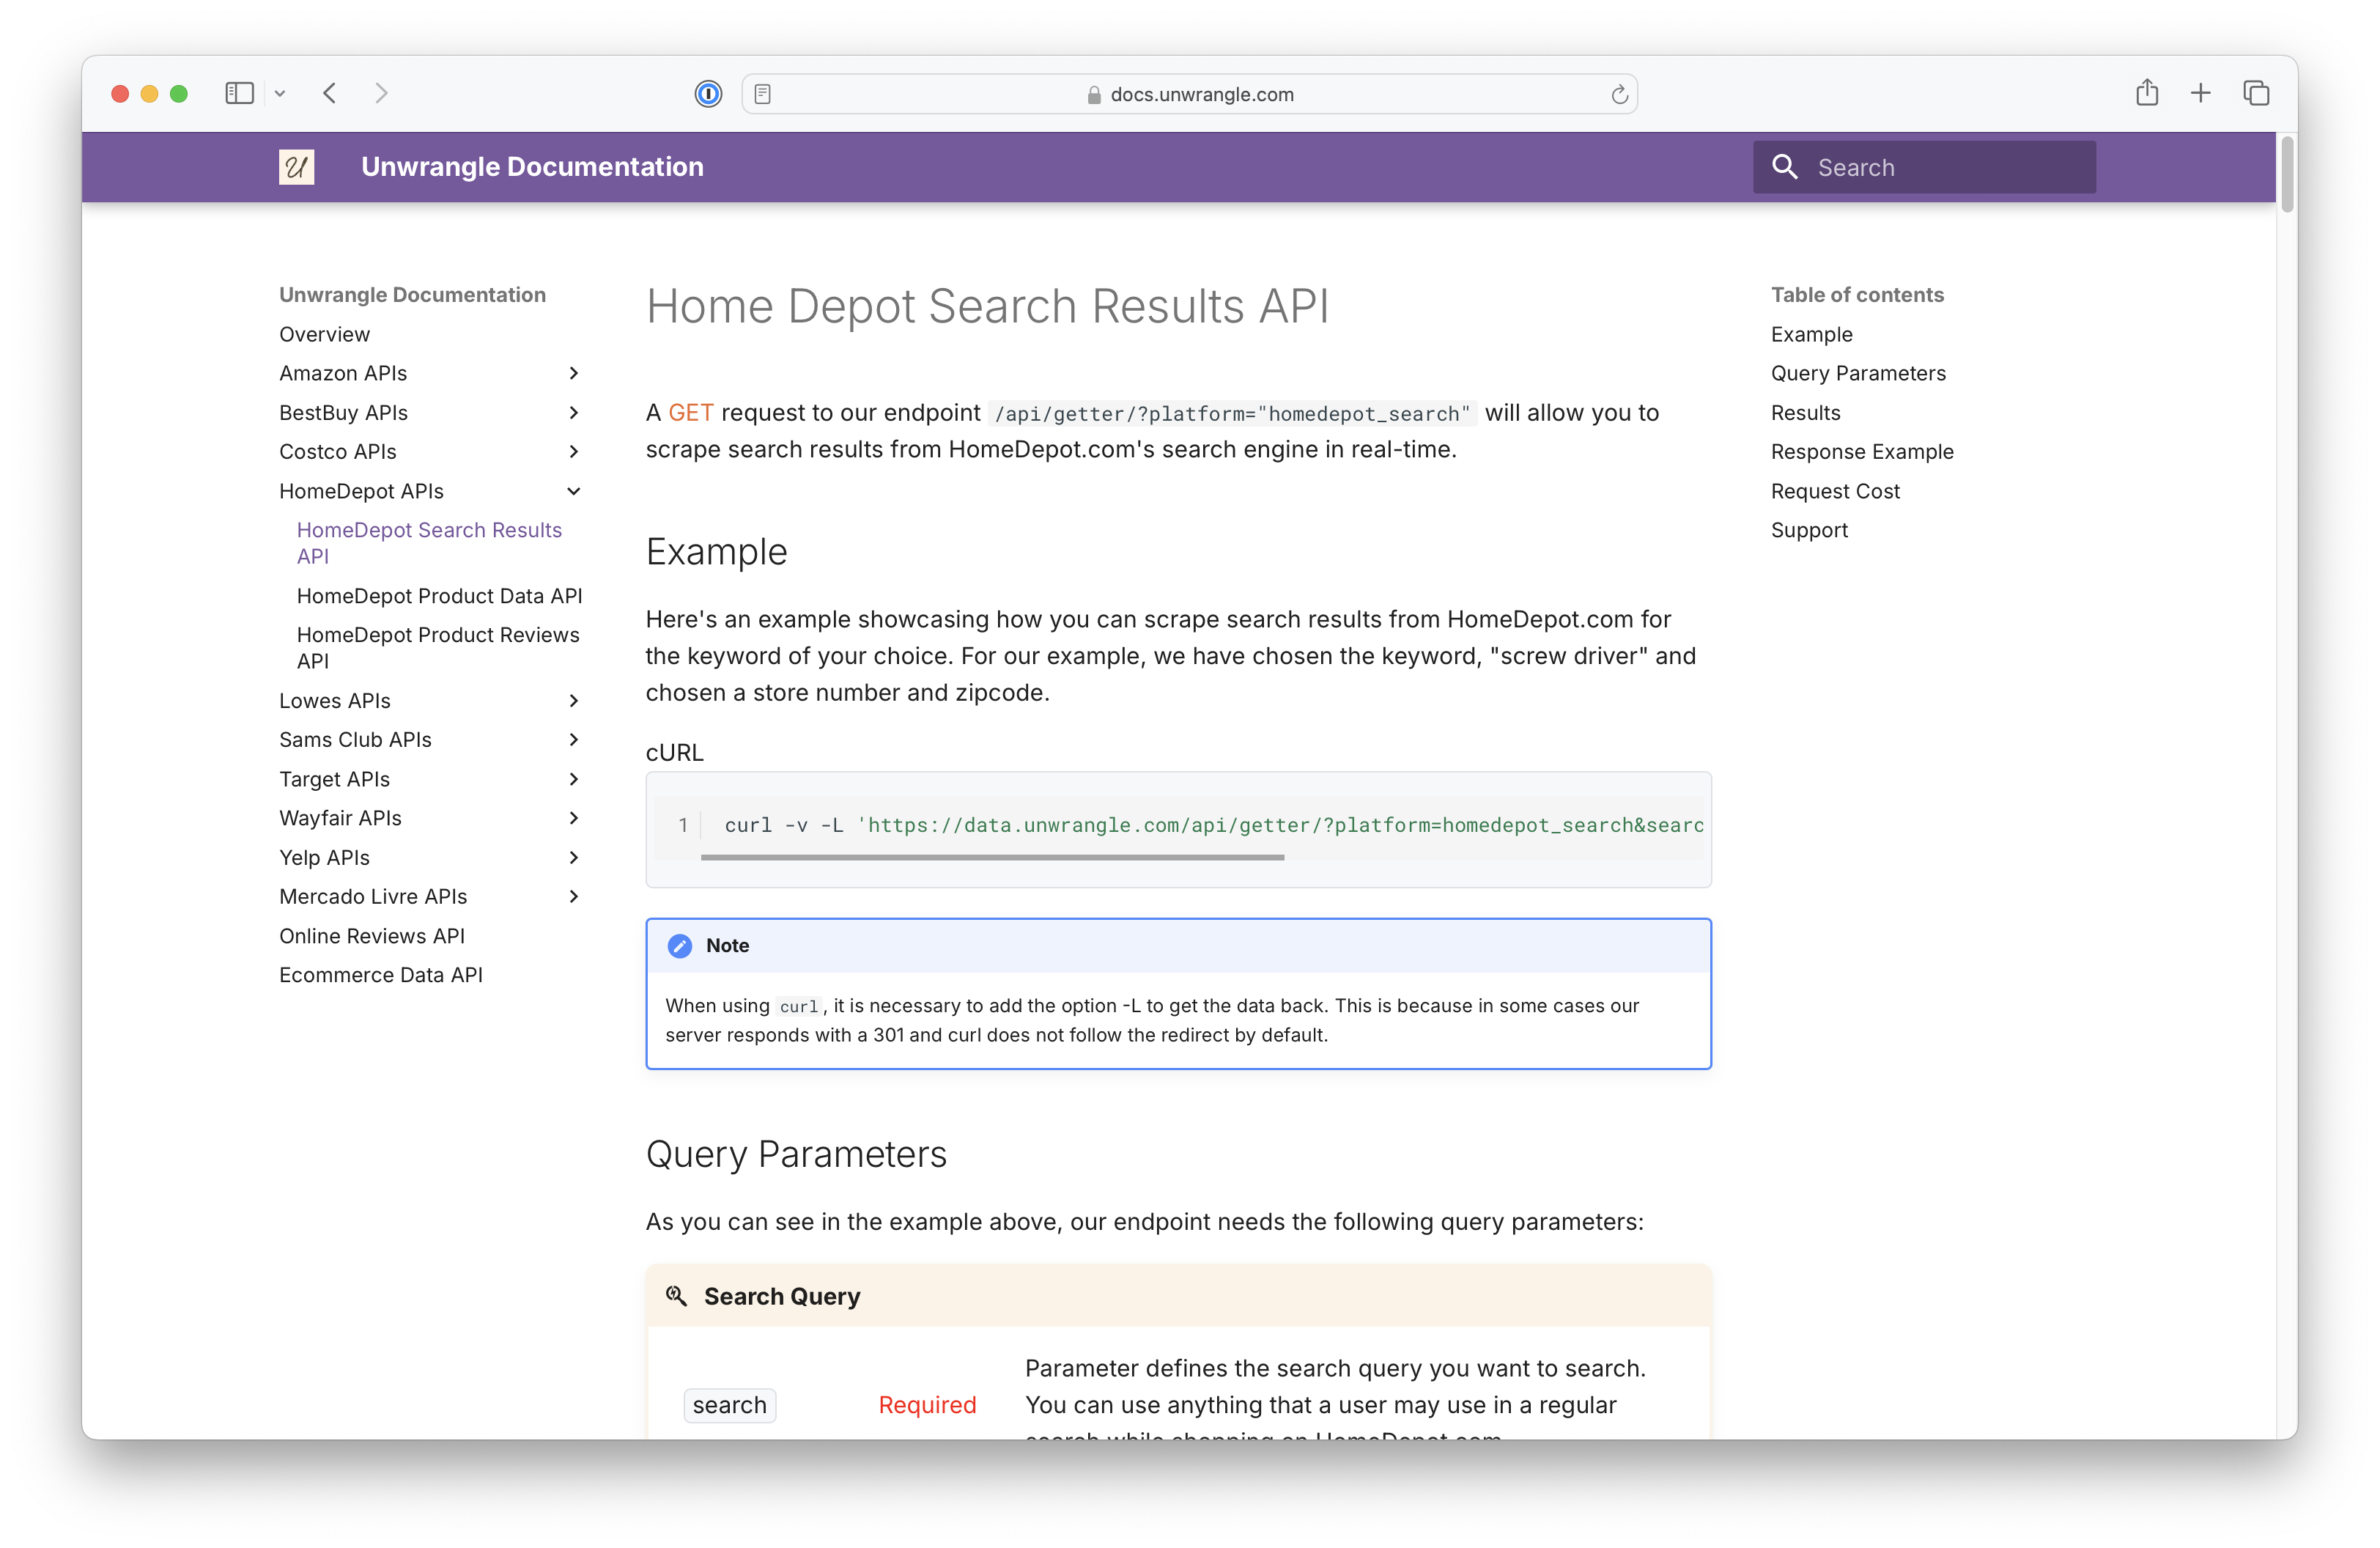2380x1548 pixels.
Task: Click the Target APIs label
Action: click(334, 779)
